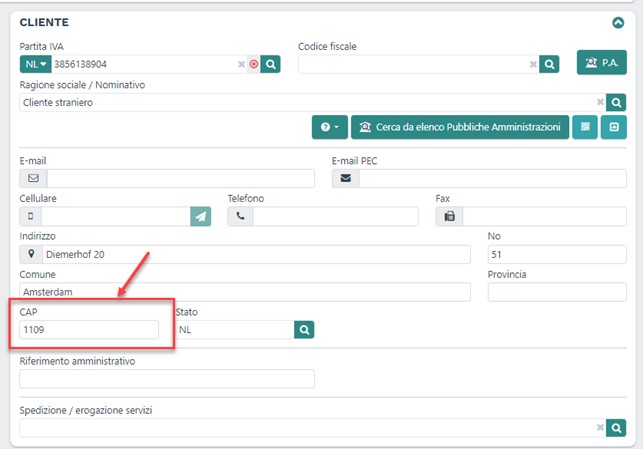The height and width of the screenshot is (449, 643).
Task: Click into the CAP field
Action: 90,329
